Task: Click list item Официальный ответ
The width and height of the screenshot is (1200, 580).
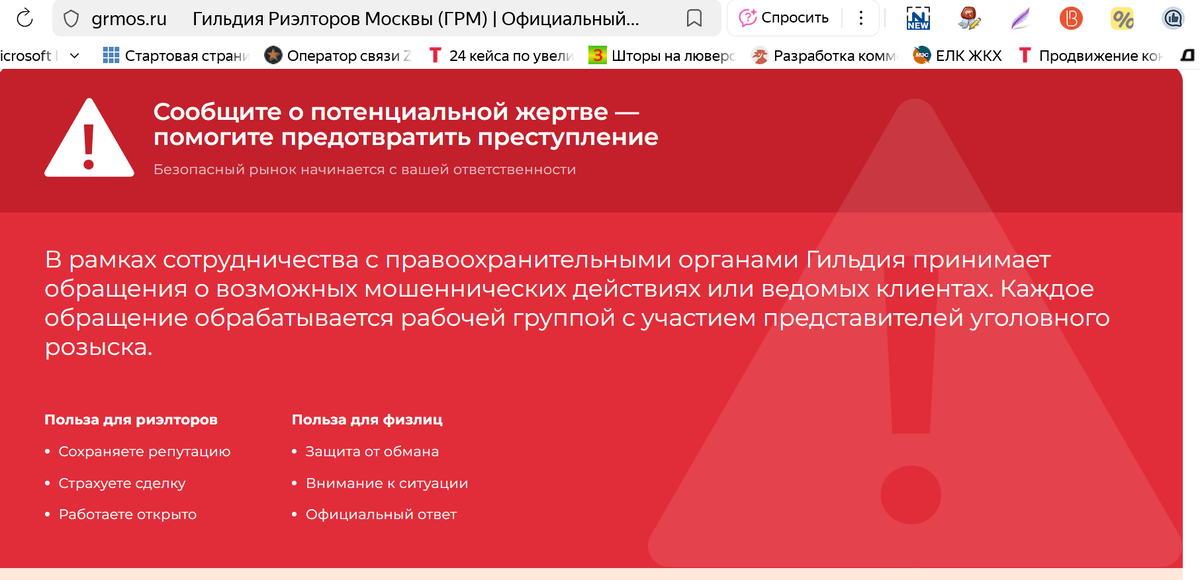Action: coord(381,514)
